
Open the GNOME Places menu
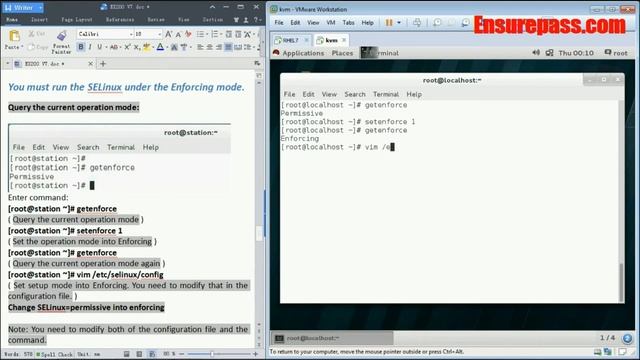pos(342,53)
